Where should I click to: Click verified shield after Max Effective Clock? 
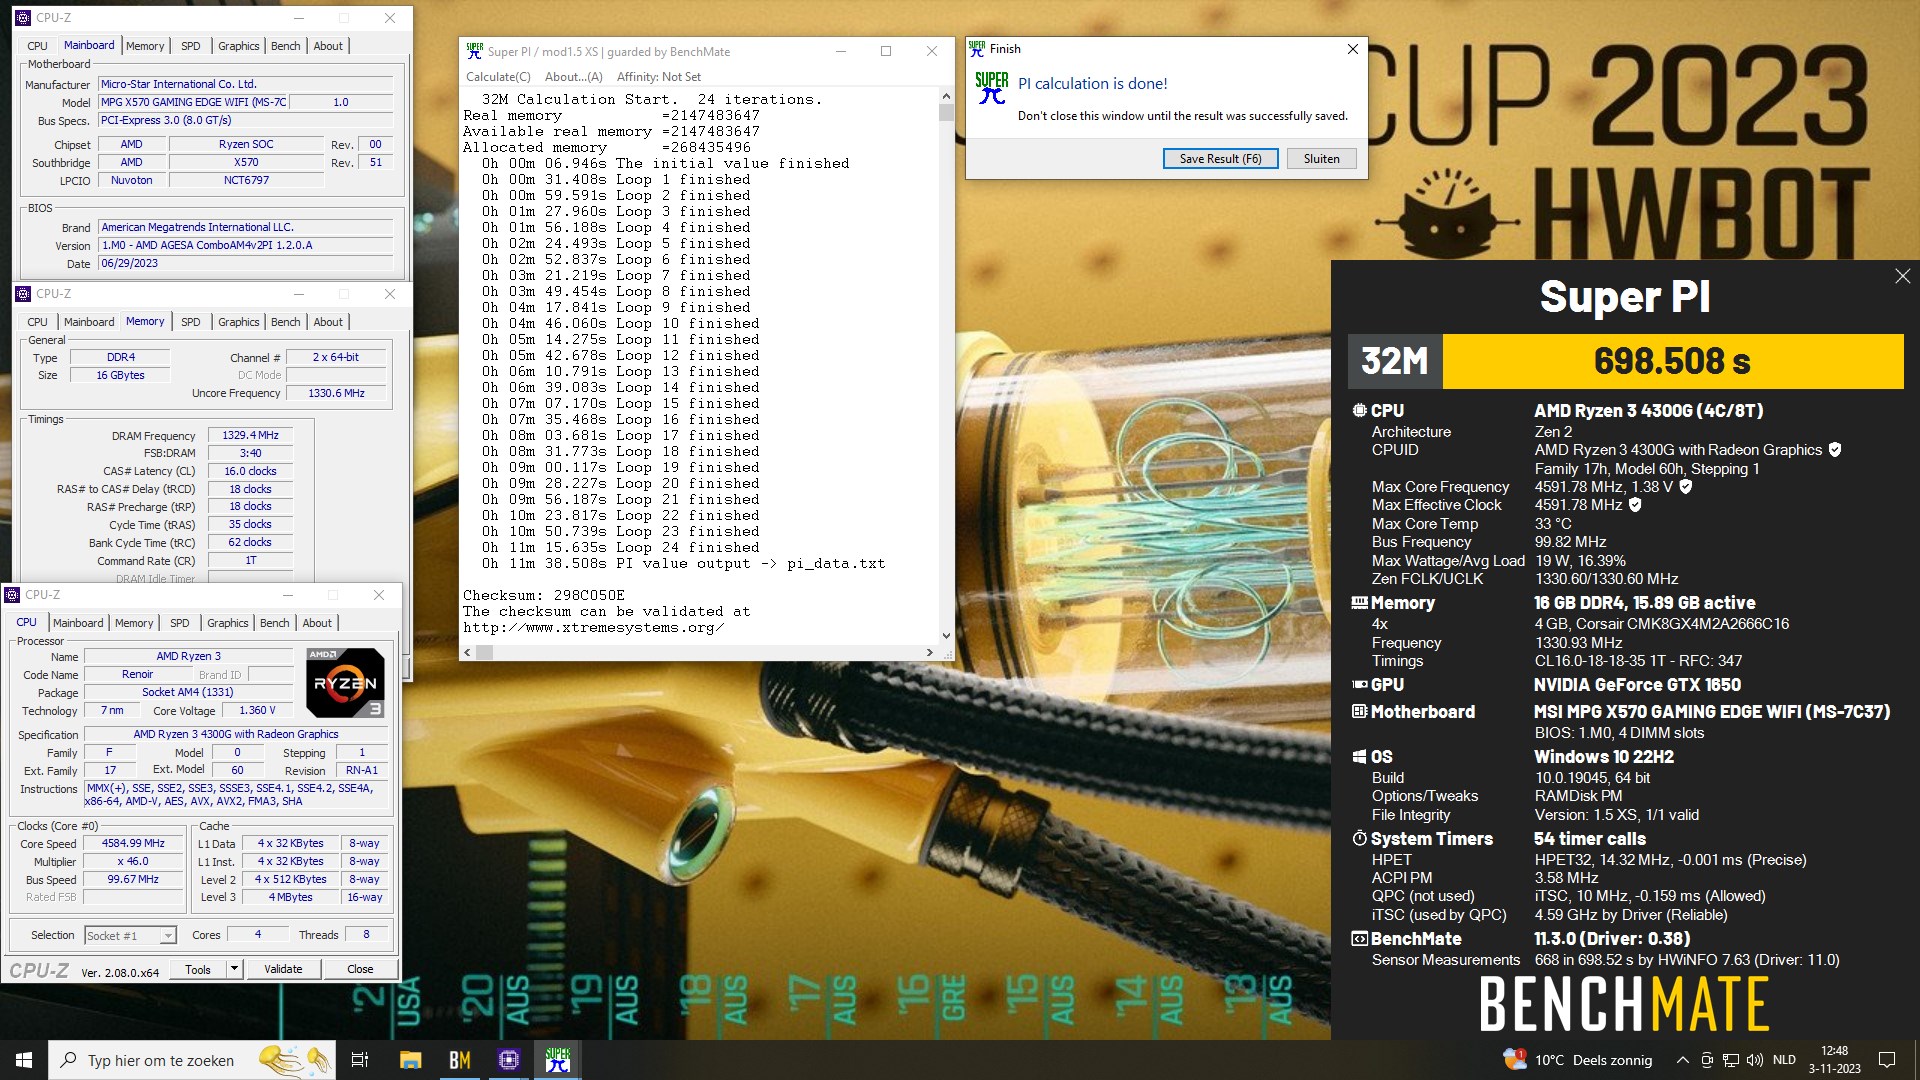(x=1635, y=505)
